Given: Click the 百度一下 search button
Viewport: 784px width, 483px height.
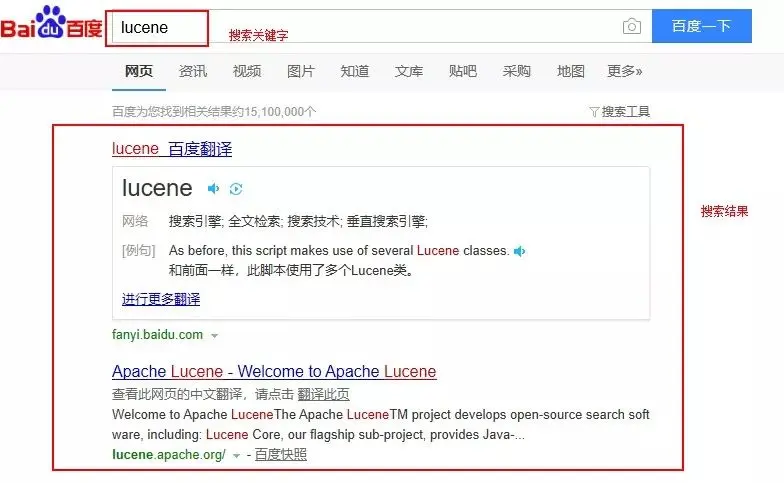Looking at the screenshot, I should click(702, 26).
